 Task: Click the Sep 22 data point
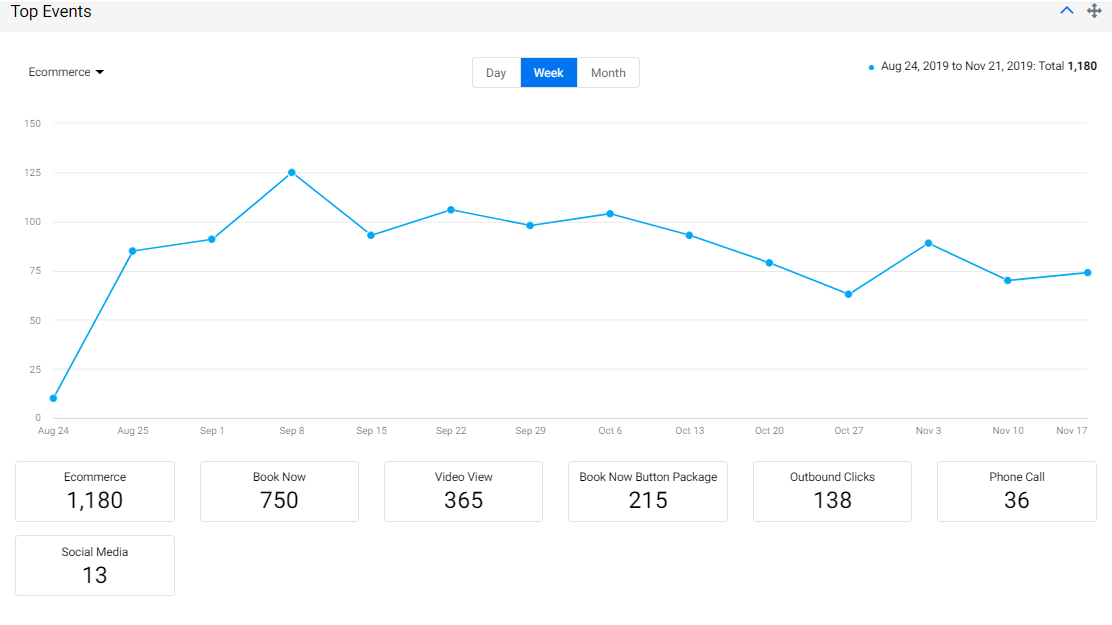[x=451, y=210]
